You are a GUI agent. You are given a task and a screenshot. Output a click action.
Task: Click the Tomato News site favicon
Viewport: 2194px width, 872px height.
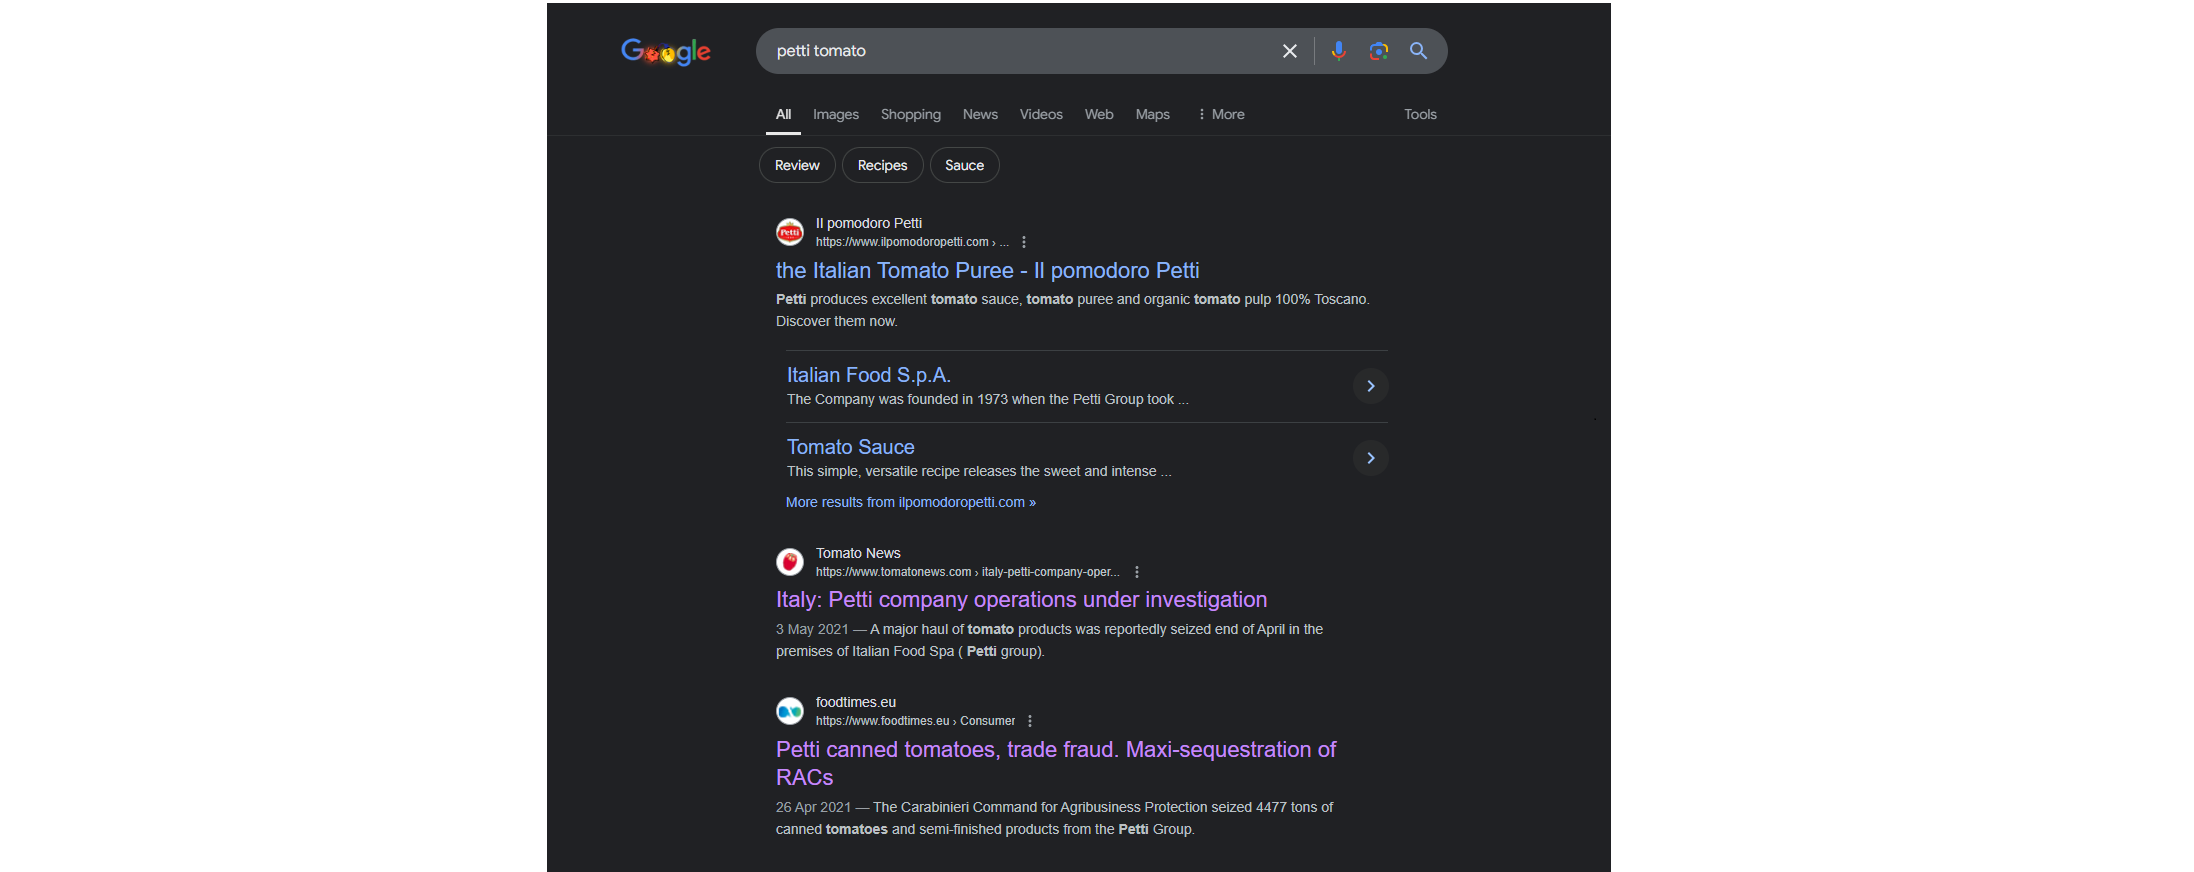(790, 562)
